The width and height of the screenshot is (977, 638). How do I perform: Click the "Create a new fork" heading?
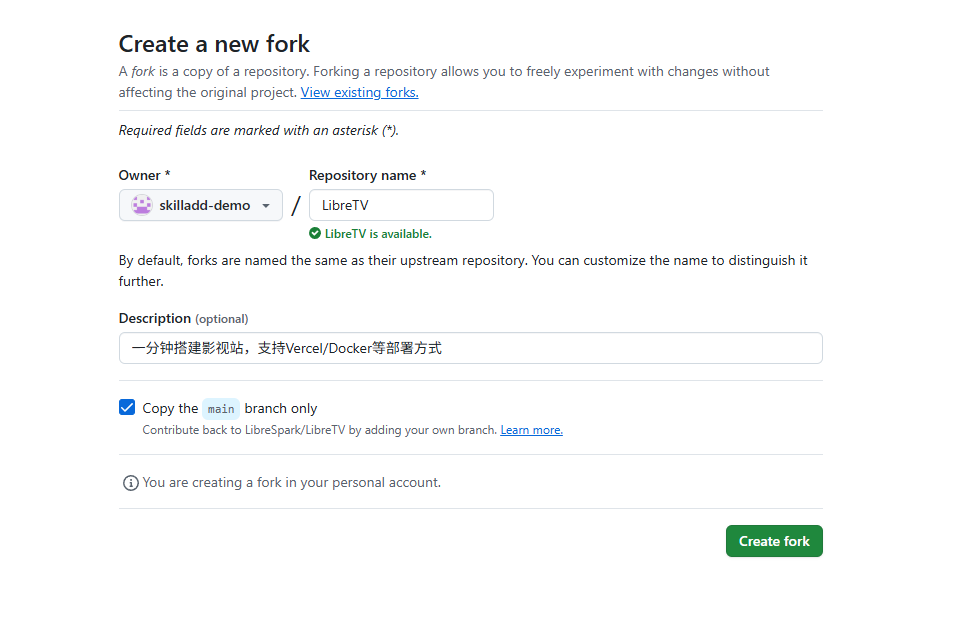coord(214,44)
